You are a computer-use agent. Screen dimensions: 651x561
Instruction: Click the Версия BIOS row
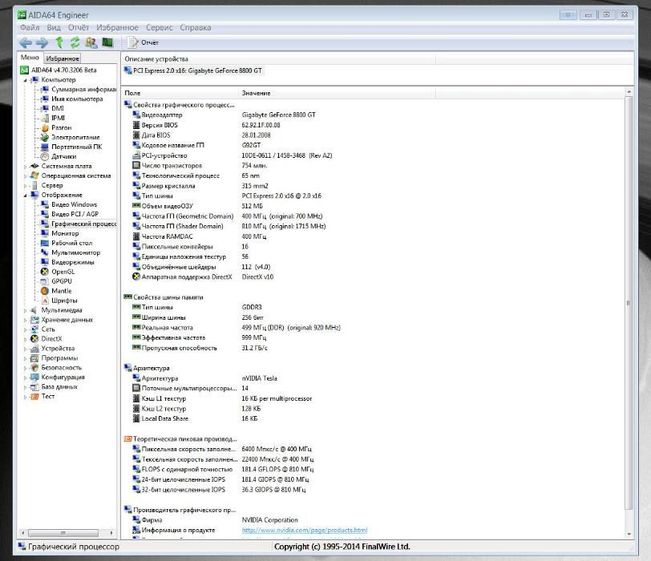206,125
